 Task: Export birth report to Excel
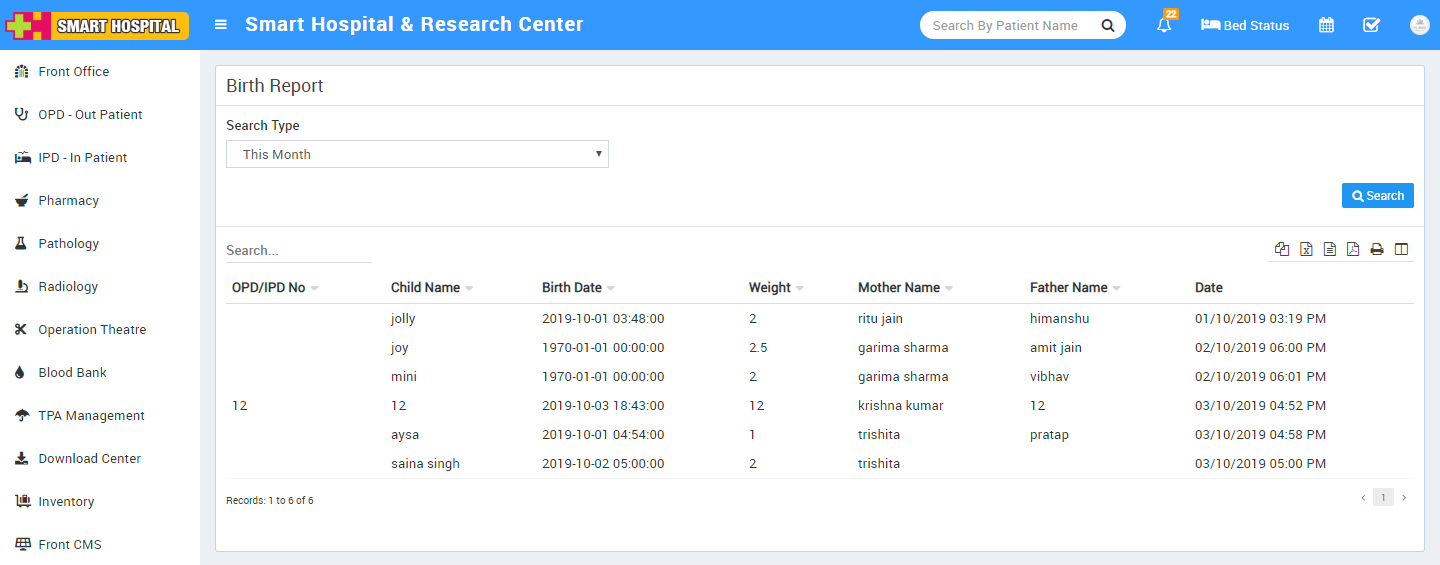pyautogui.click(x=1306, y=249)
